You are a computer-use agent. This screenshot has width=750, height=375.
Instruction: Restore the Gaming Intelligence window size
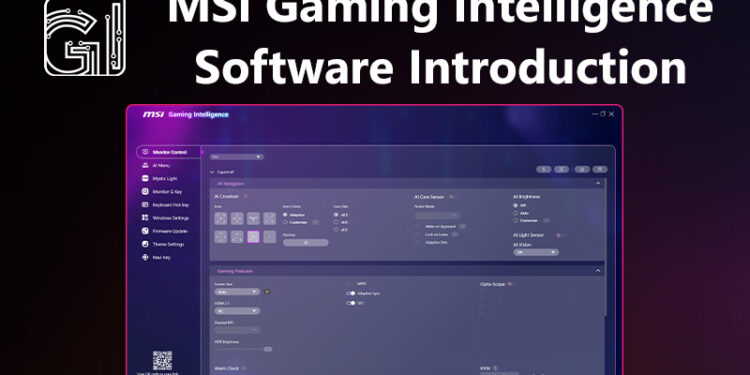[x=603, y=114]
